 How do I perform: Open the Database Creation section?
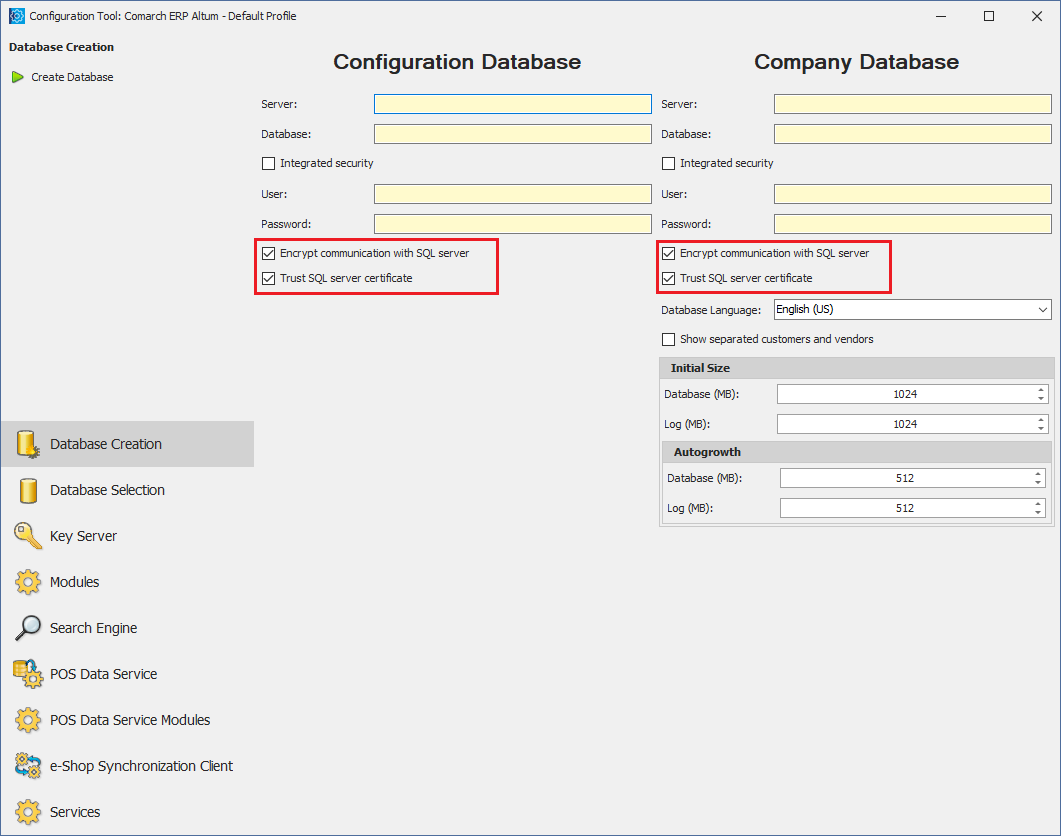[128, 444]
